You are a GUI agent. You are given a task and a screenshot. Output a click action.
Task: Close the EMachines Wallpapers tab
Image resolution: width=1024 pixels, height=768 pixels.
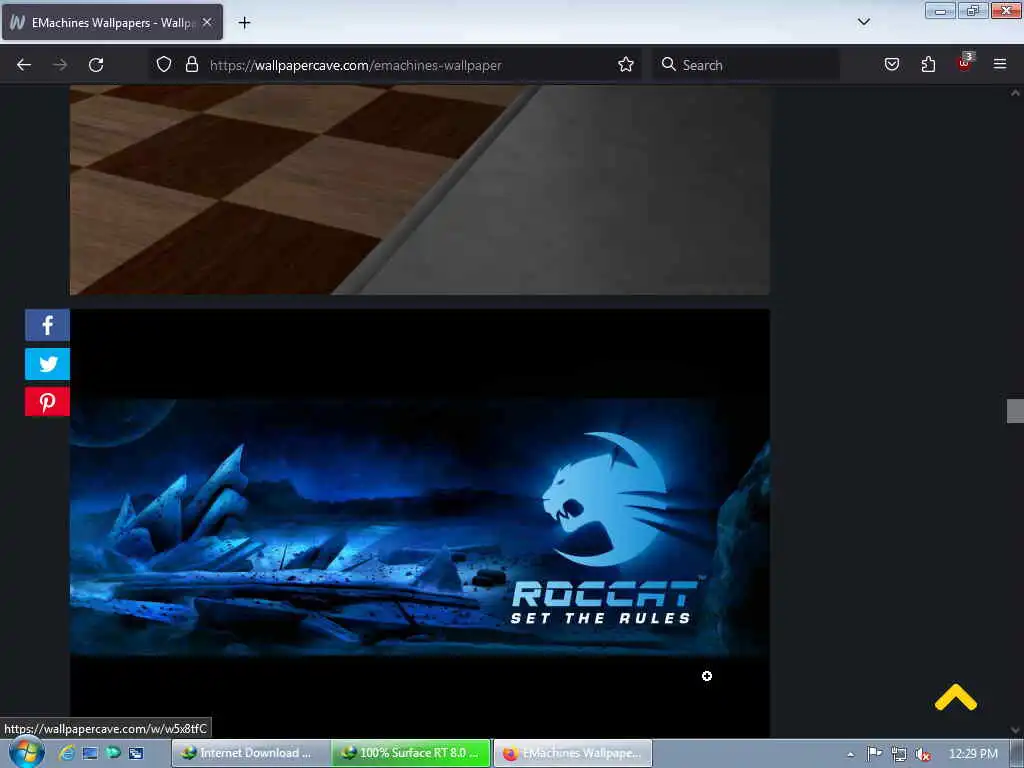pos(207,22)
